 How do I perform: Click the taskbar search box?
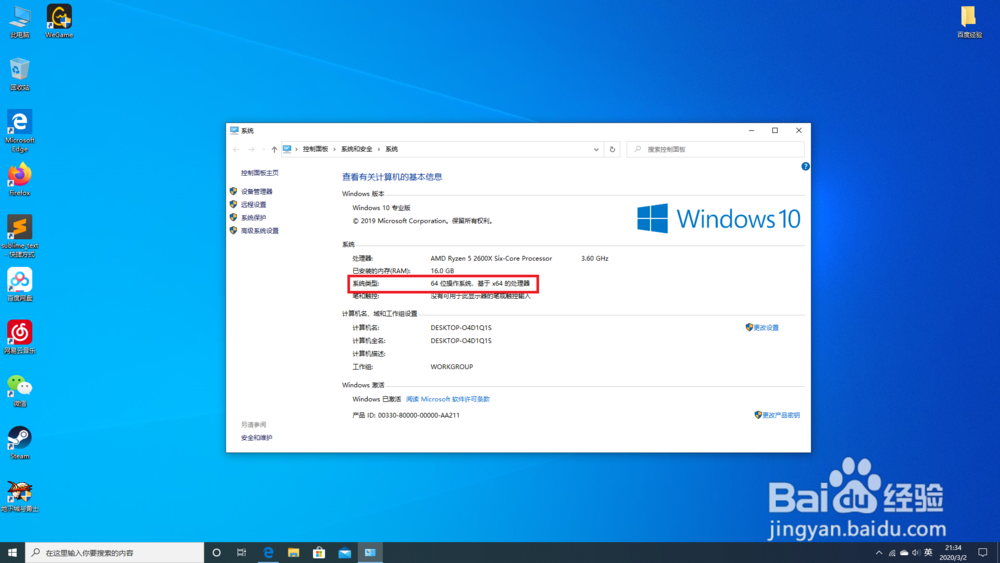click(x=115, y=552)
